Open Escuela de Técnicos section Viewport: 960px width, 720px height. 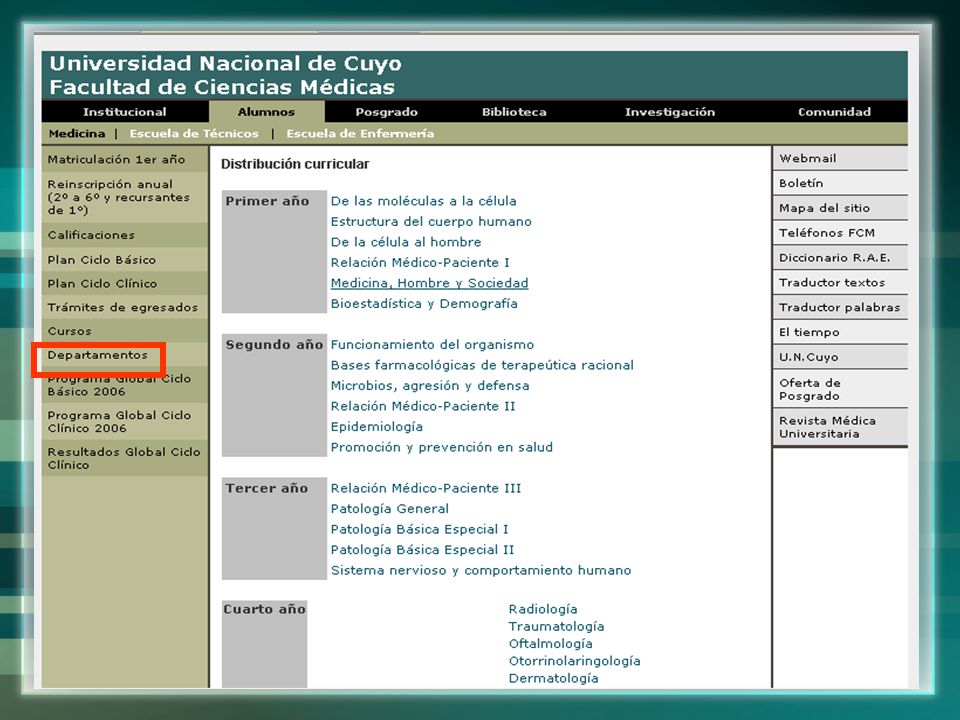[194, 133]
